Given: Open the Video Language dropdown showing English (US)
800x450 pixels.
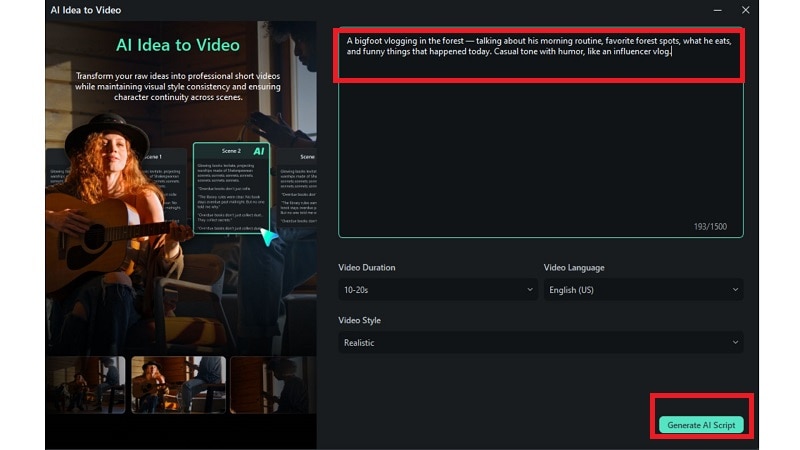Looking at the screenshot, I should click(643, 290).
